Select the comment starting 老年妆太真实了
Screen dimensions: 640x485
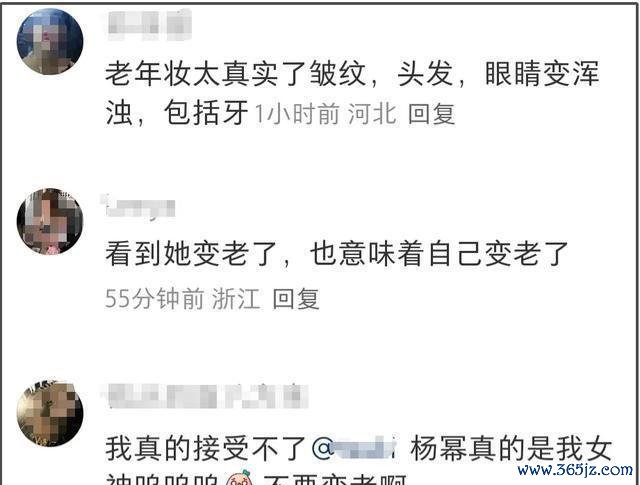(352, 93)
